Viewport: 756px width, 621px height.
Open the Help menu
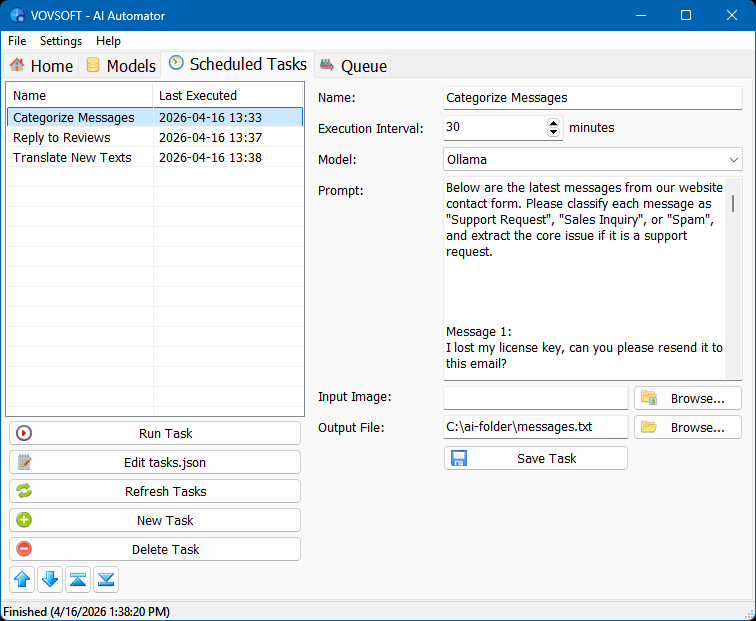108,41
